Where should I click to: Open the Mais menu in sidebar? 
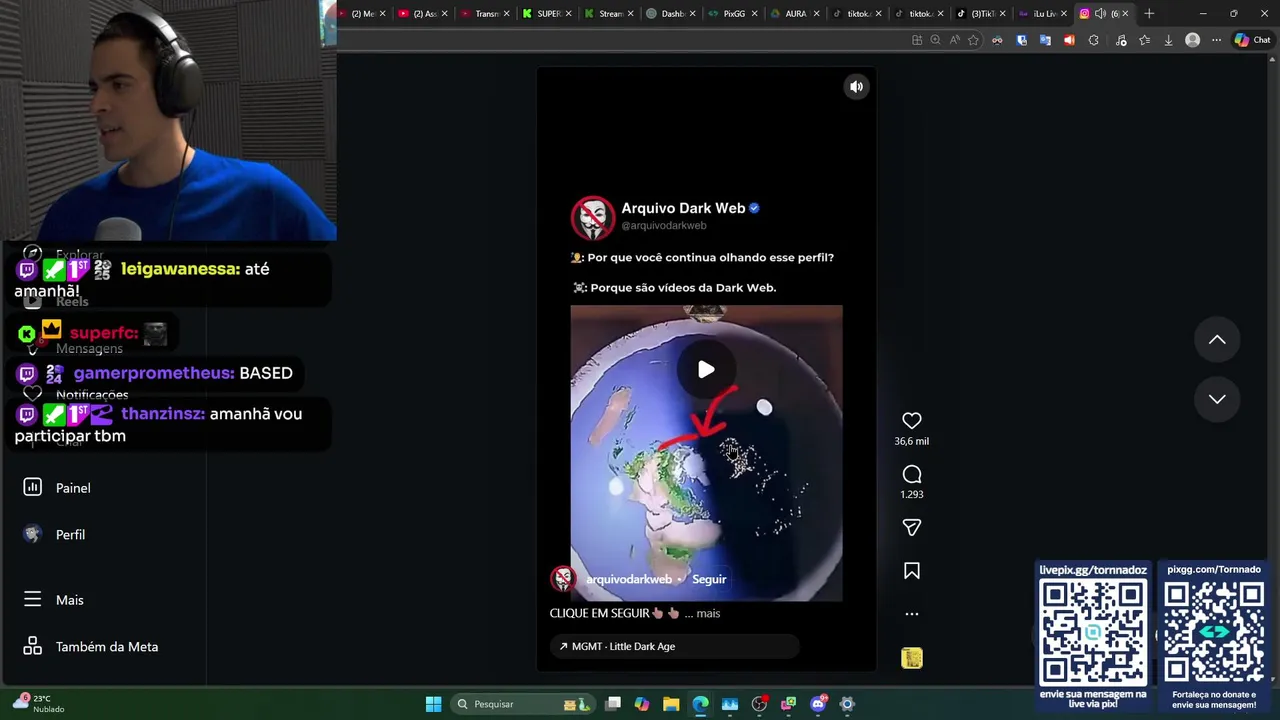coord(70,600)
